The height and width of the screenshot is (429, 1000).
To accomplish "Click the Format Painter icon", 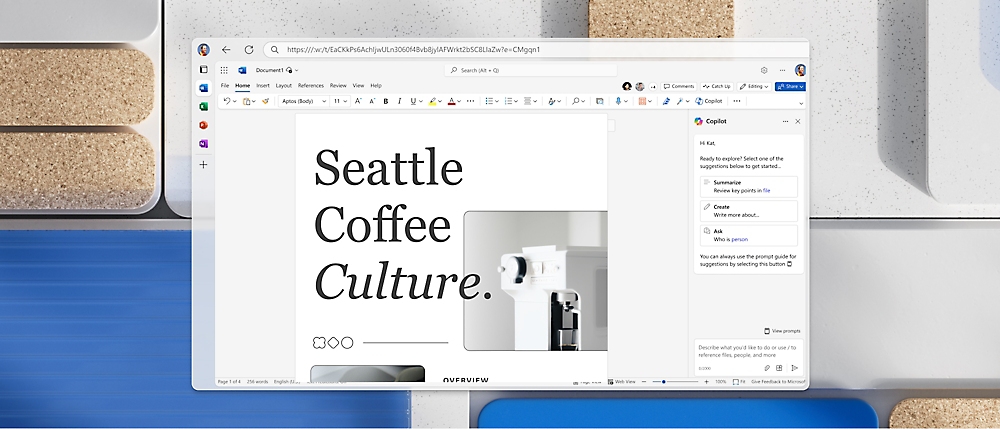I will [266, 101].
